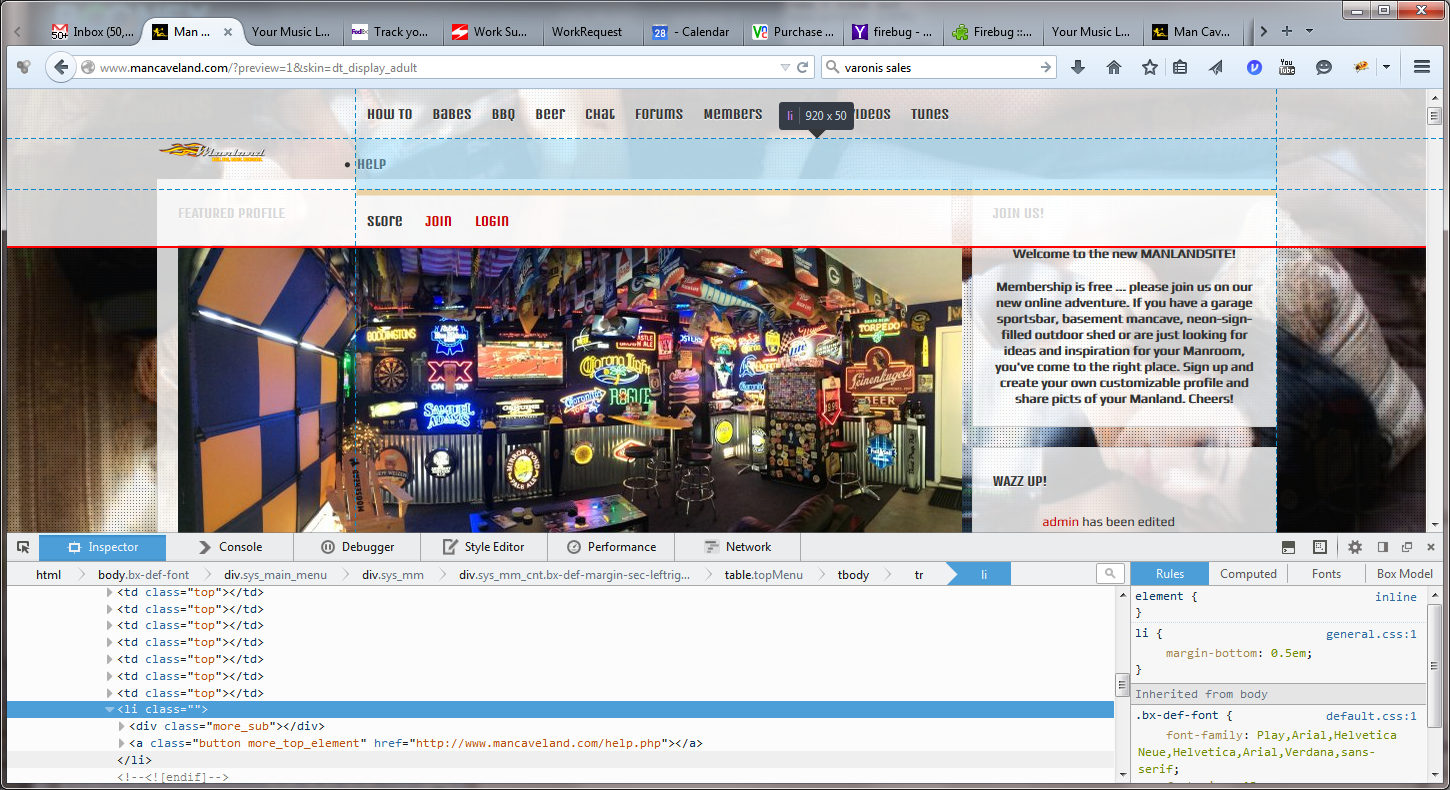Open the general.css:1 source link

(x=1371, y=634)
